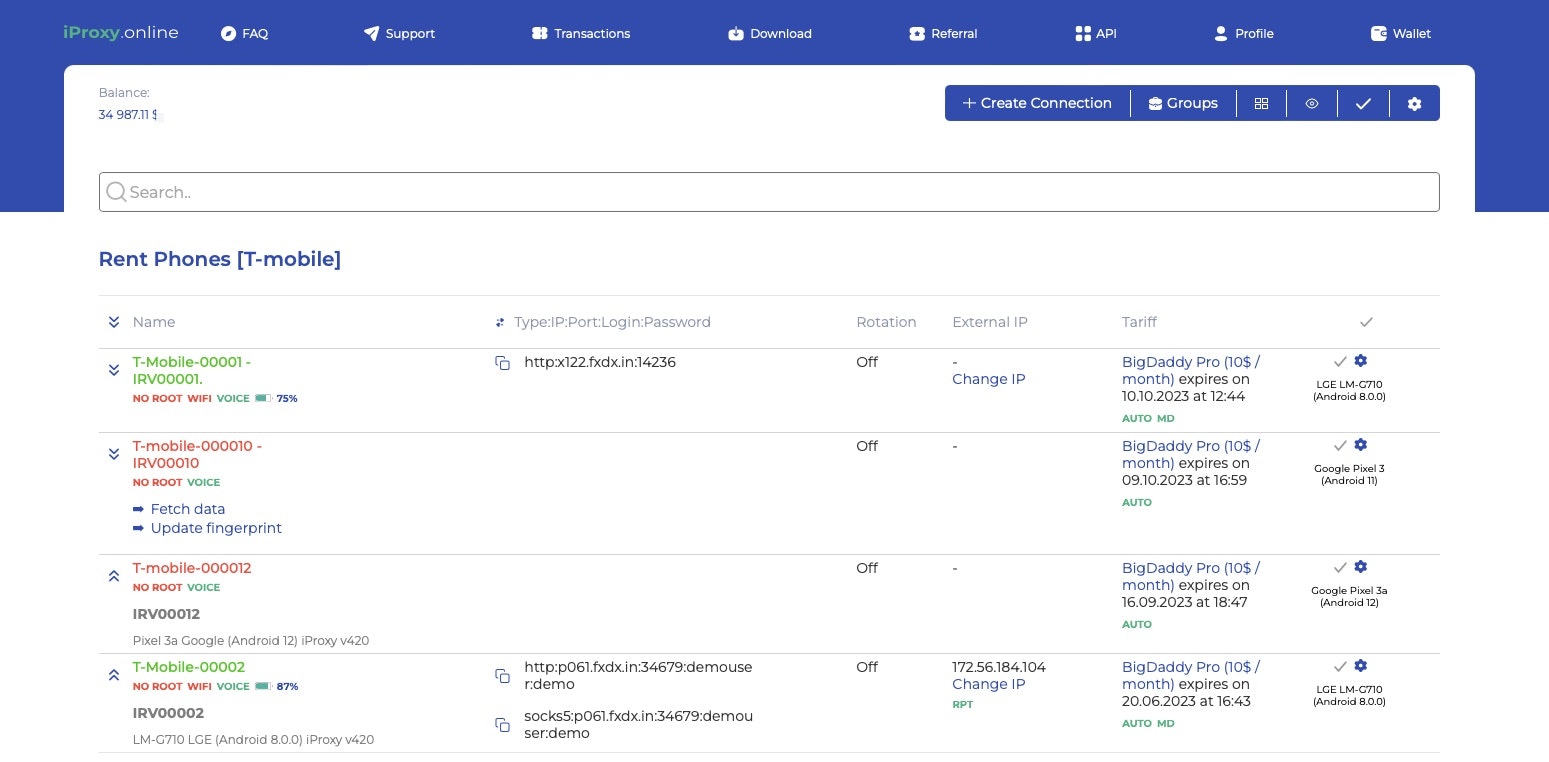Image resolution: width=1549 pixels, height=762 pixels.
Task: Click the Update fingerprint link
Action: coord(215,528)
